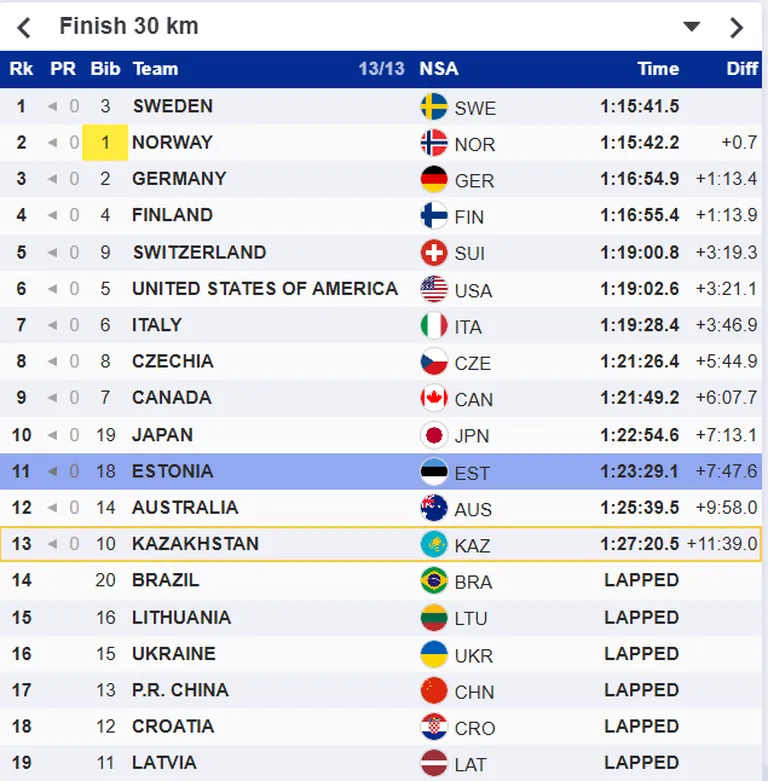Click Norway's yellow bib number 1

coord(105,143)
